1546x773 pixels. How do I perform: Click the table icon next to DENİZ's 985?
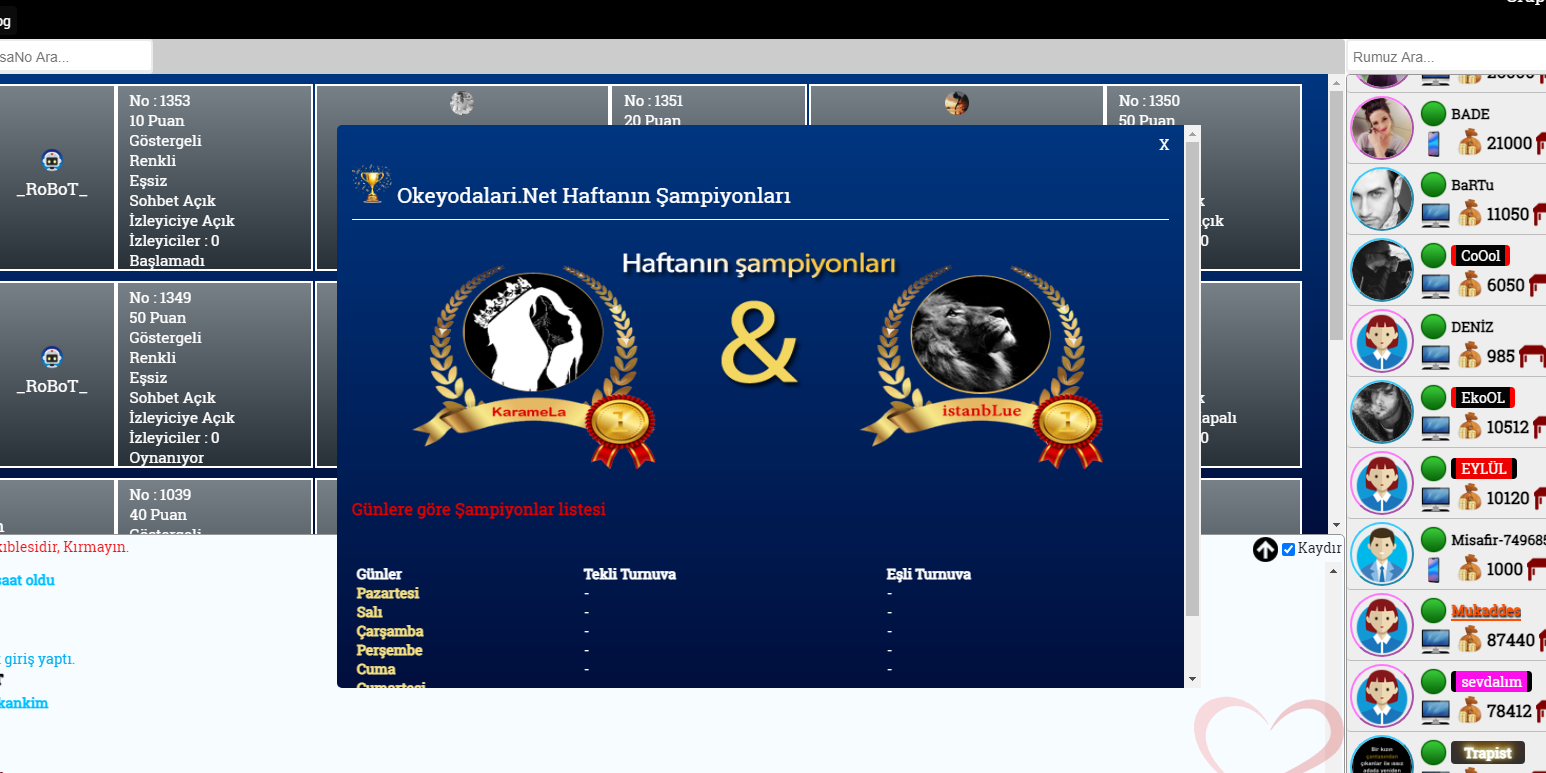[x=1532, y=356]
